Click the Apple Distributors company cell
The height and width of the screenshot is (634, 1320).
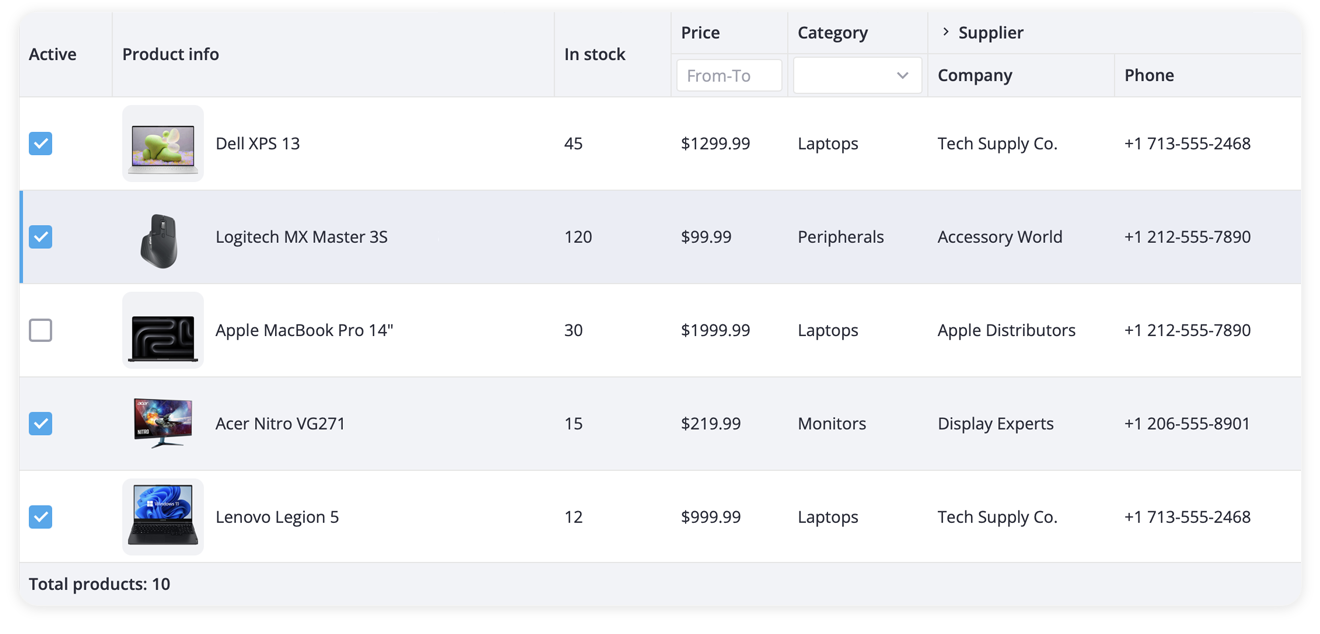(x=1006, y=330)
